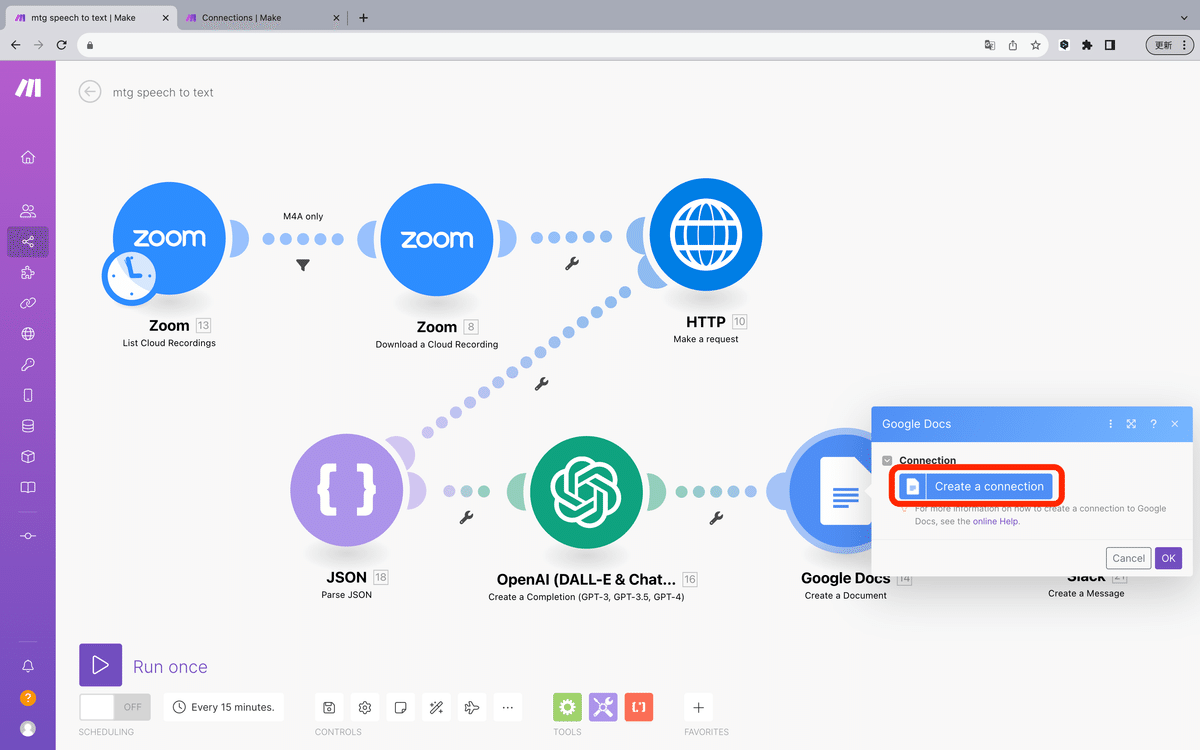The image size is (1200, 750).
Task: Reload the page in browser
Action: click(62, 45)
